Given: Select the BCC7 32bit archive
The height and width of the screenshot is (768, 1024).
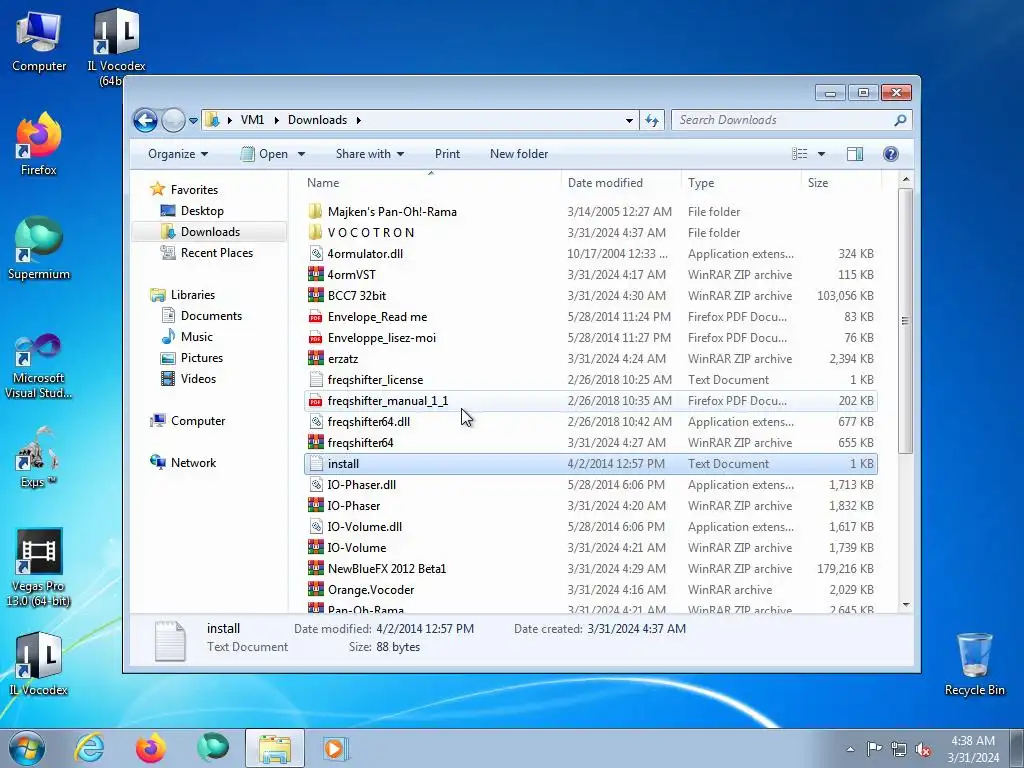Looking at the screenshot, I should click(x=590, y=295).
